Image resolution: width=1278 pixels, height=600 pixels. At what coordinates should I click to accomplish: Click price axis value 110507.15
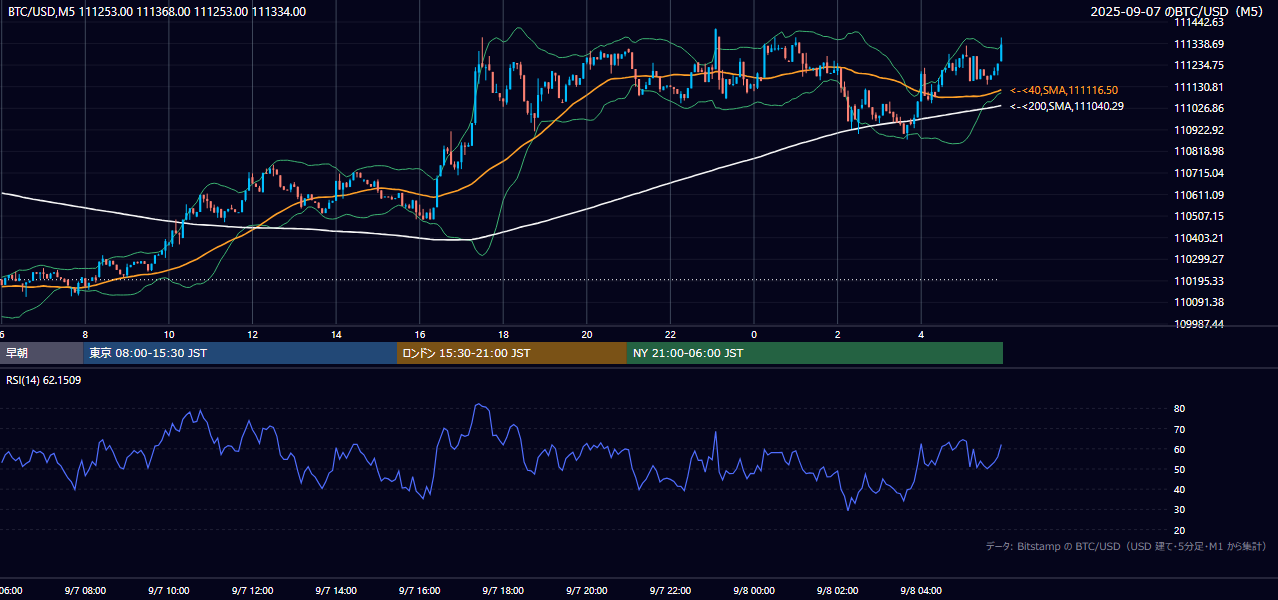[1199, 216]
